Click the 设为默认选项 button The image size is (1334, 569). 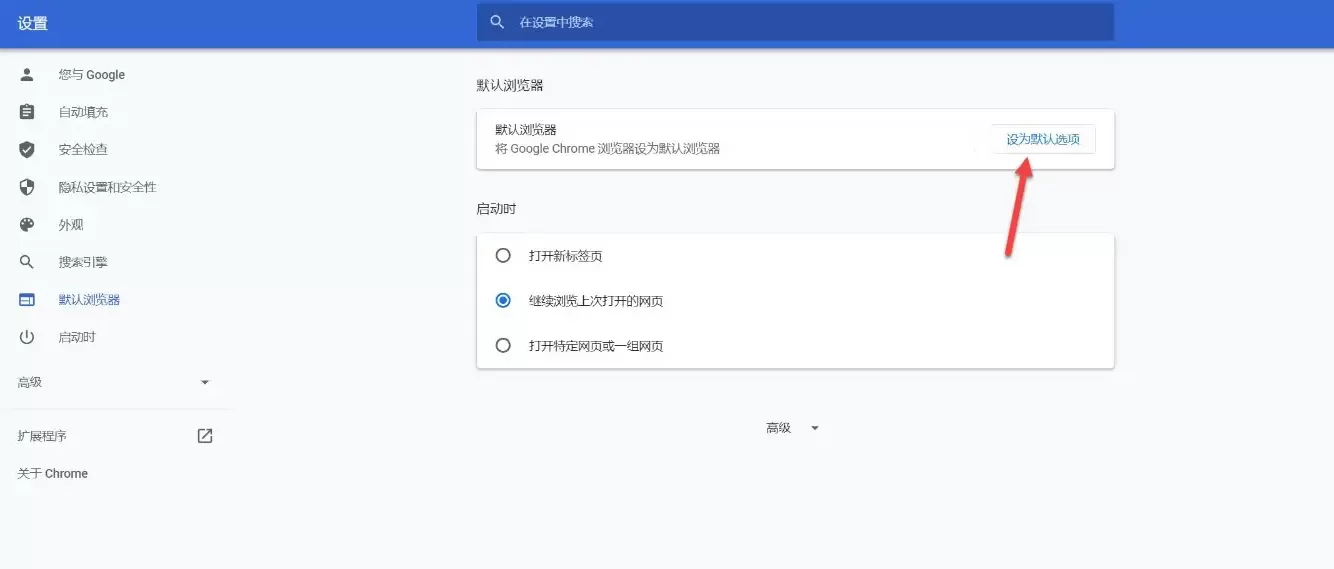click(x=1043, y=139)
